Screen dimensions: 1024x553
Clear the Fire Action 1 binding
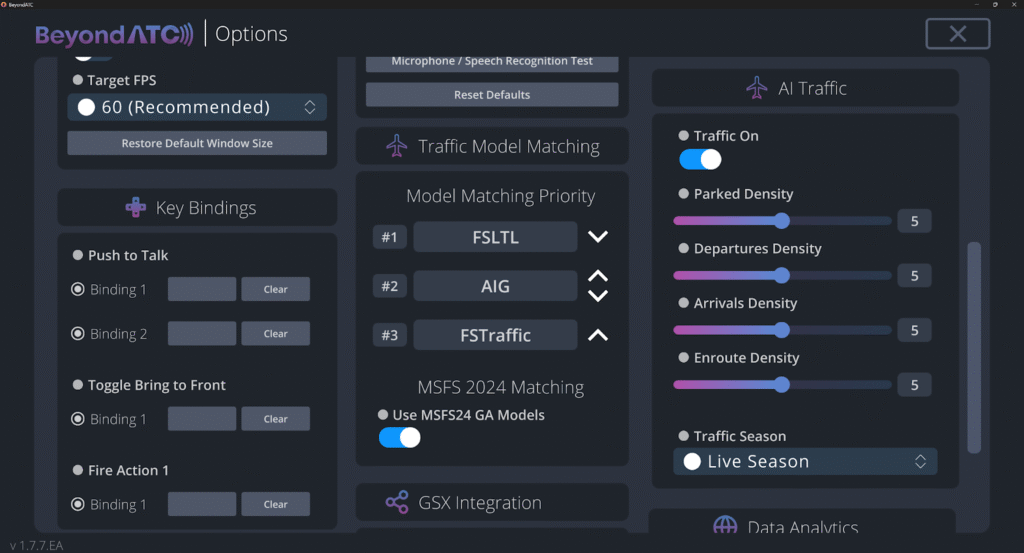[275, 505]
